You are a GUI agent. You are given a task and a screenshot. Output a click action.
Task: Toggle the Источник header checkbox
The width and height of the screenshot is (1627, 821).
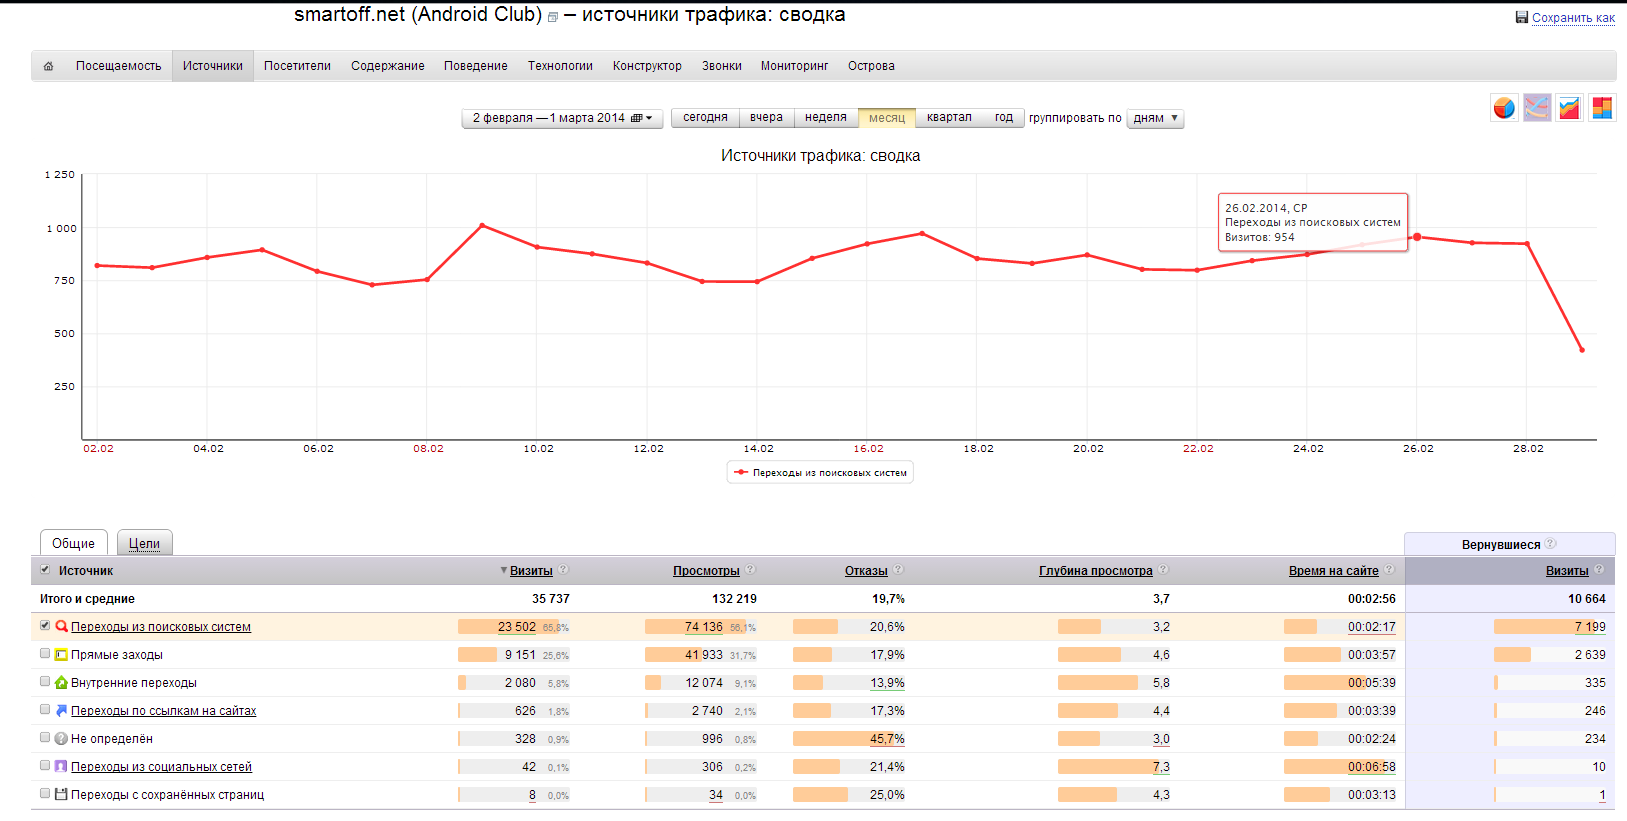tap(45, 570)
